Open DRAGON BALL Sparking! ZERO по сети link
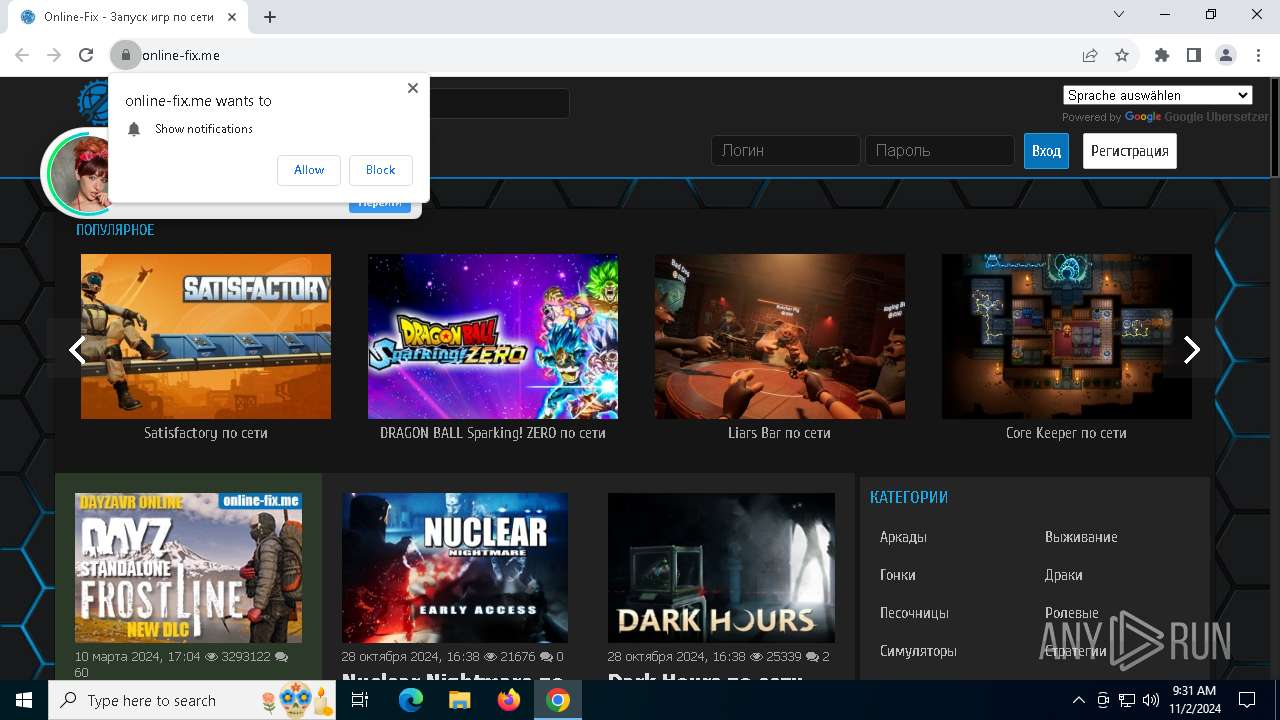This screenshot has width=1280, height=720. click(493, 433)
